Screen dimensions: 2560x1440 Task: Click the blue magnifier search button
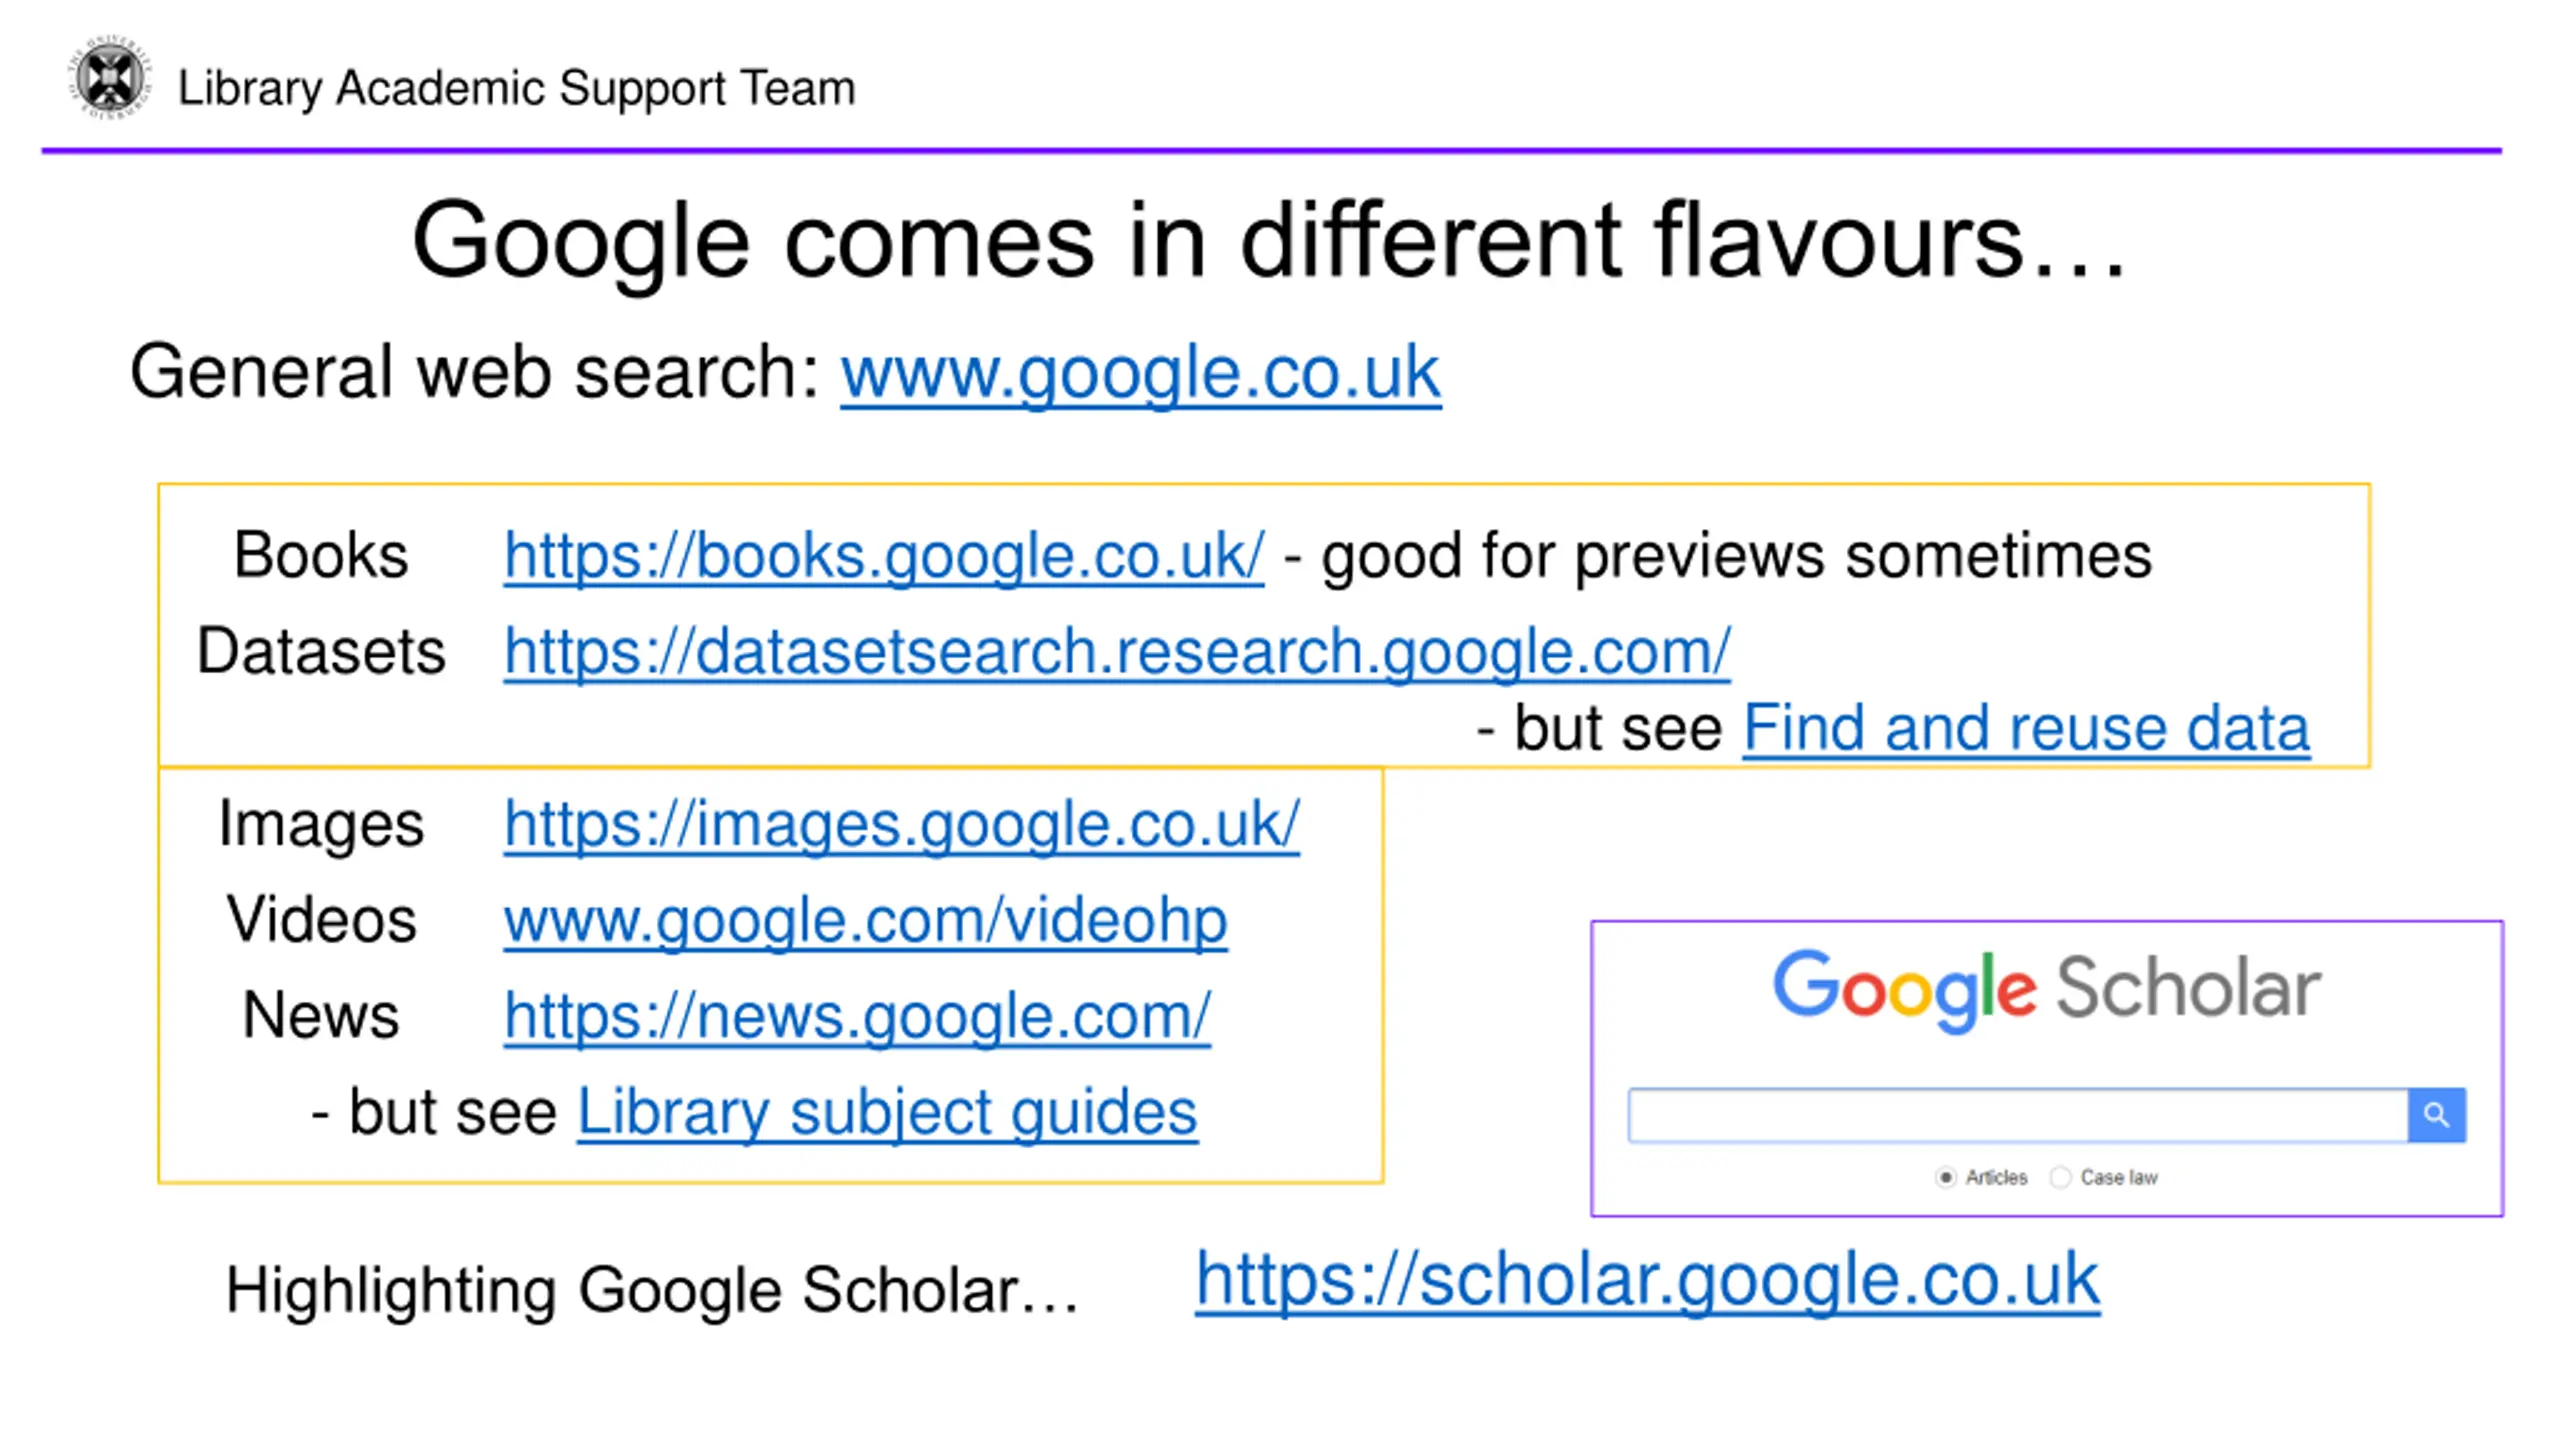coord(2437,1114)
